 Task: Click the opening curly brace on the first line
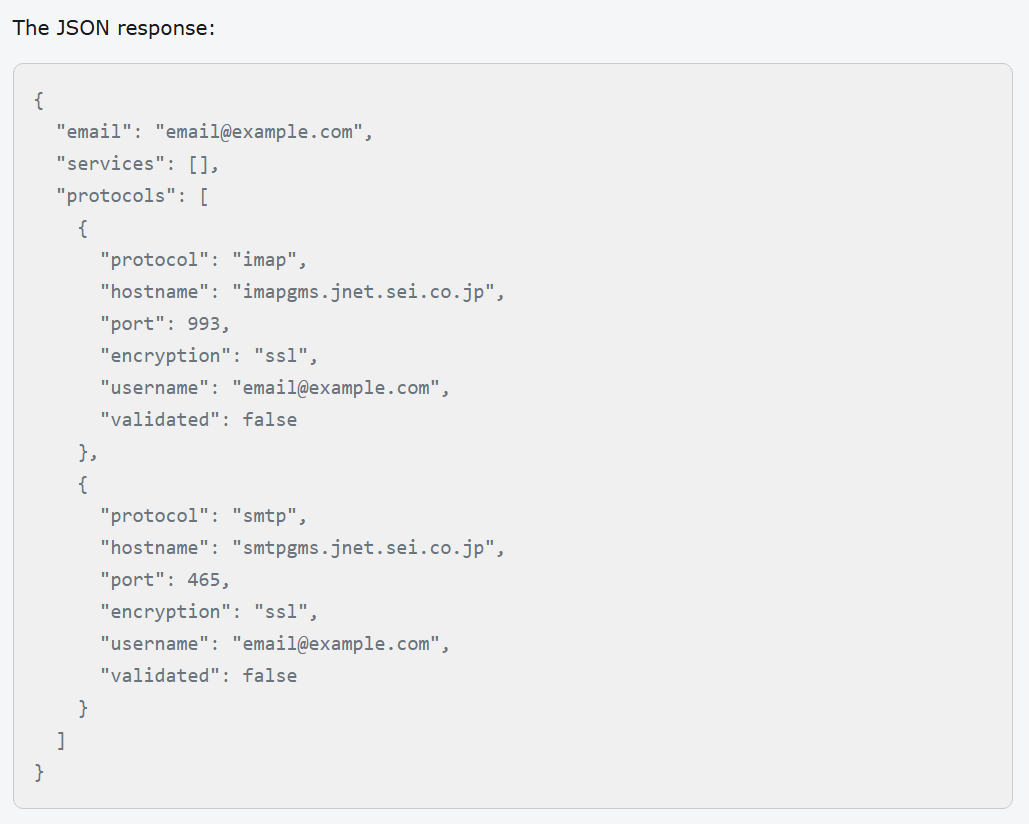(x=39, y=99)
